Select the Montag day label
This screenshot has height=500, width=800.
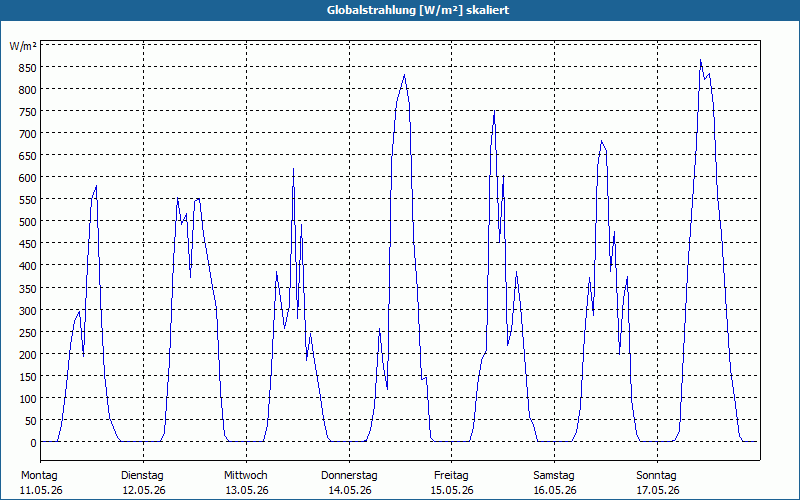pyautogui.click(x=39, y=476)
